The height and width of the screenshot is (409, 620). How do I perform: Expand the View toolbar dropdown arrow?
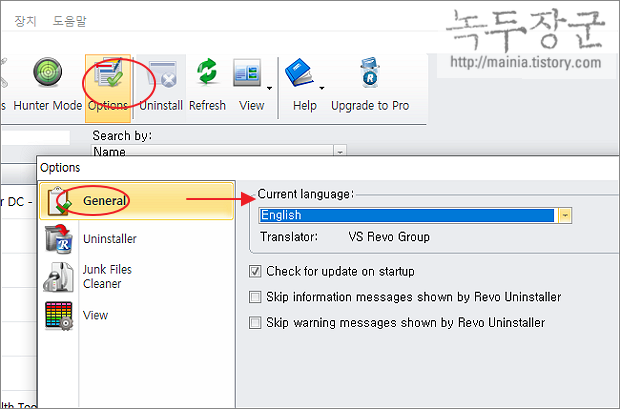(270, 88)
